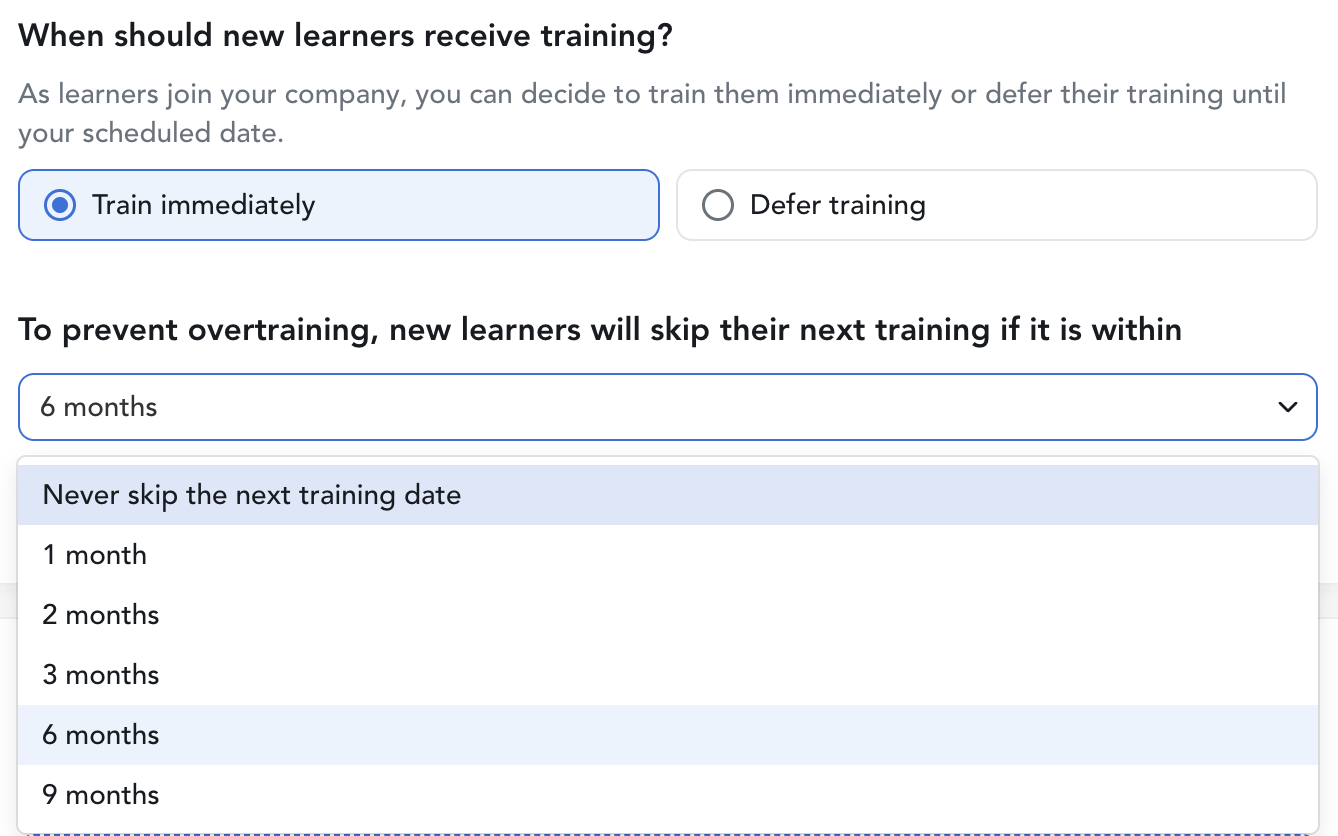Click the filled radio circle beside Train immediately
Screen dimensions: 1338x836
tap(61, 205)
